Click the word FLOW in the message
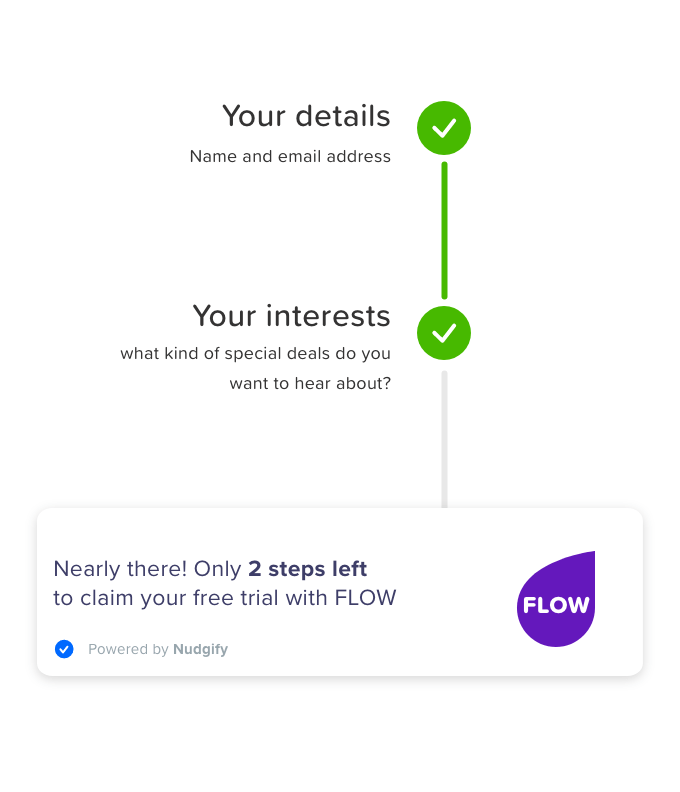Viewport: 680px width, 792px height. (x=365, y=598)
